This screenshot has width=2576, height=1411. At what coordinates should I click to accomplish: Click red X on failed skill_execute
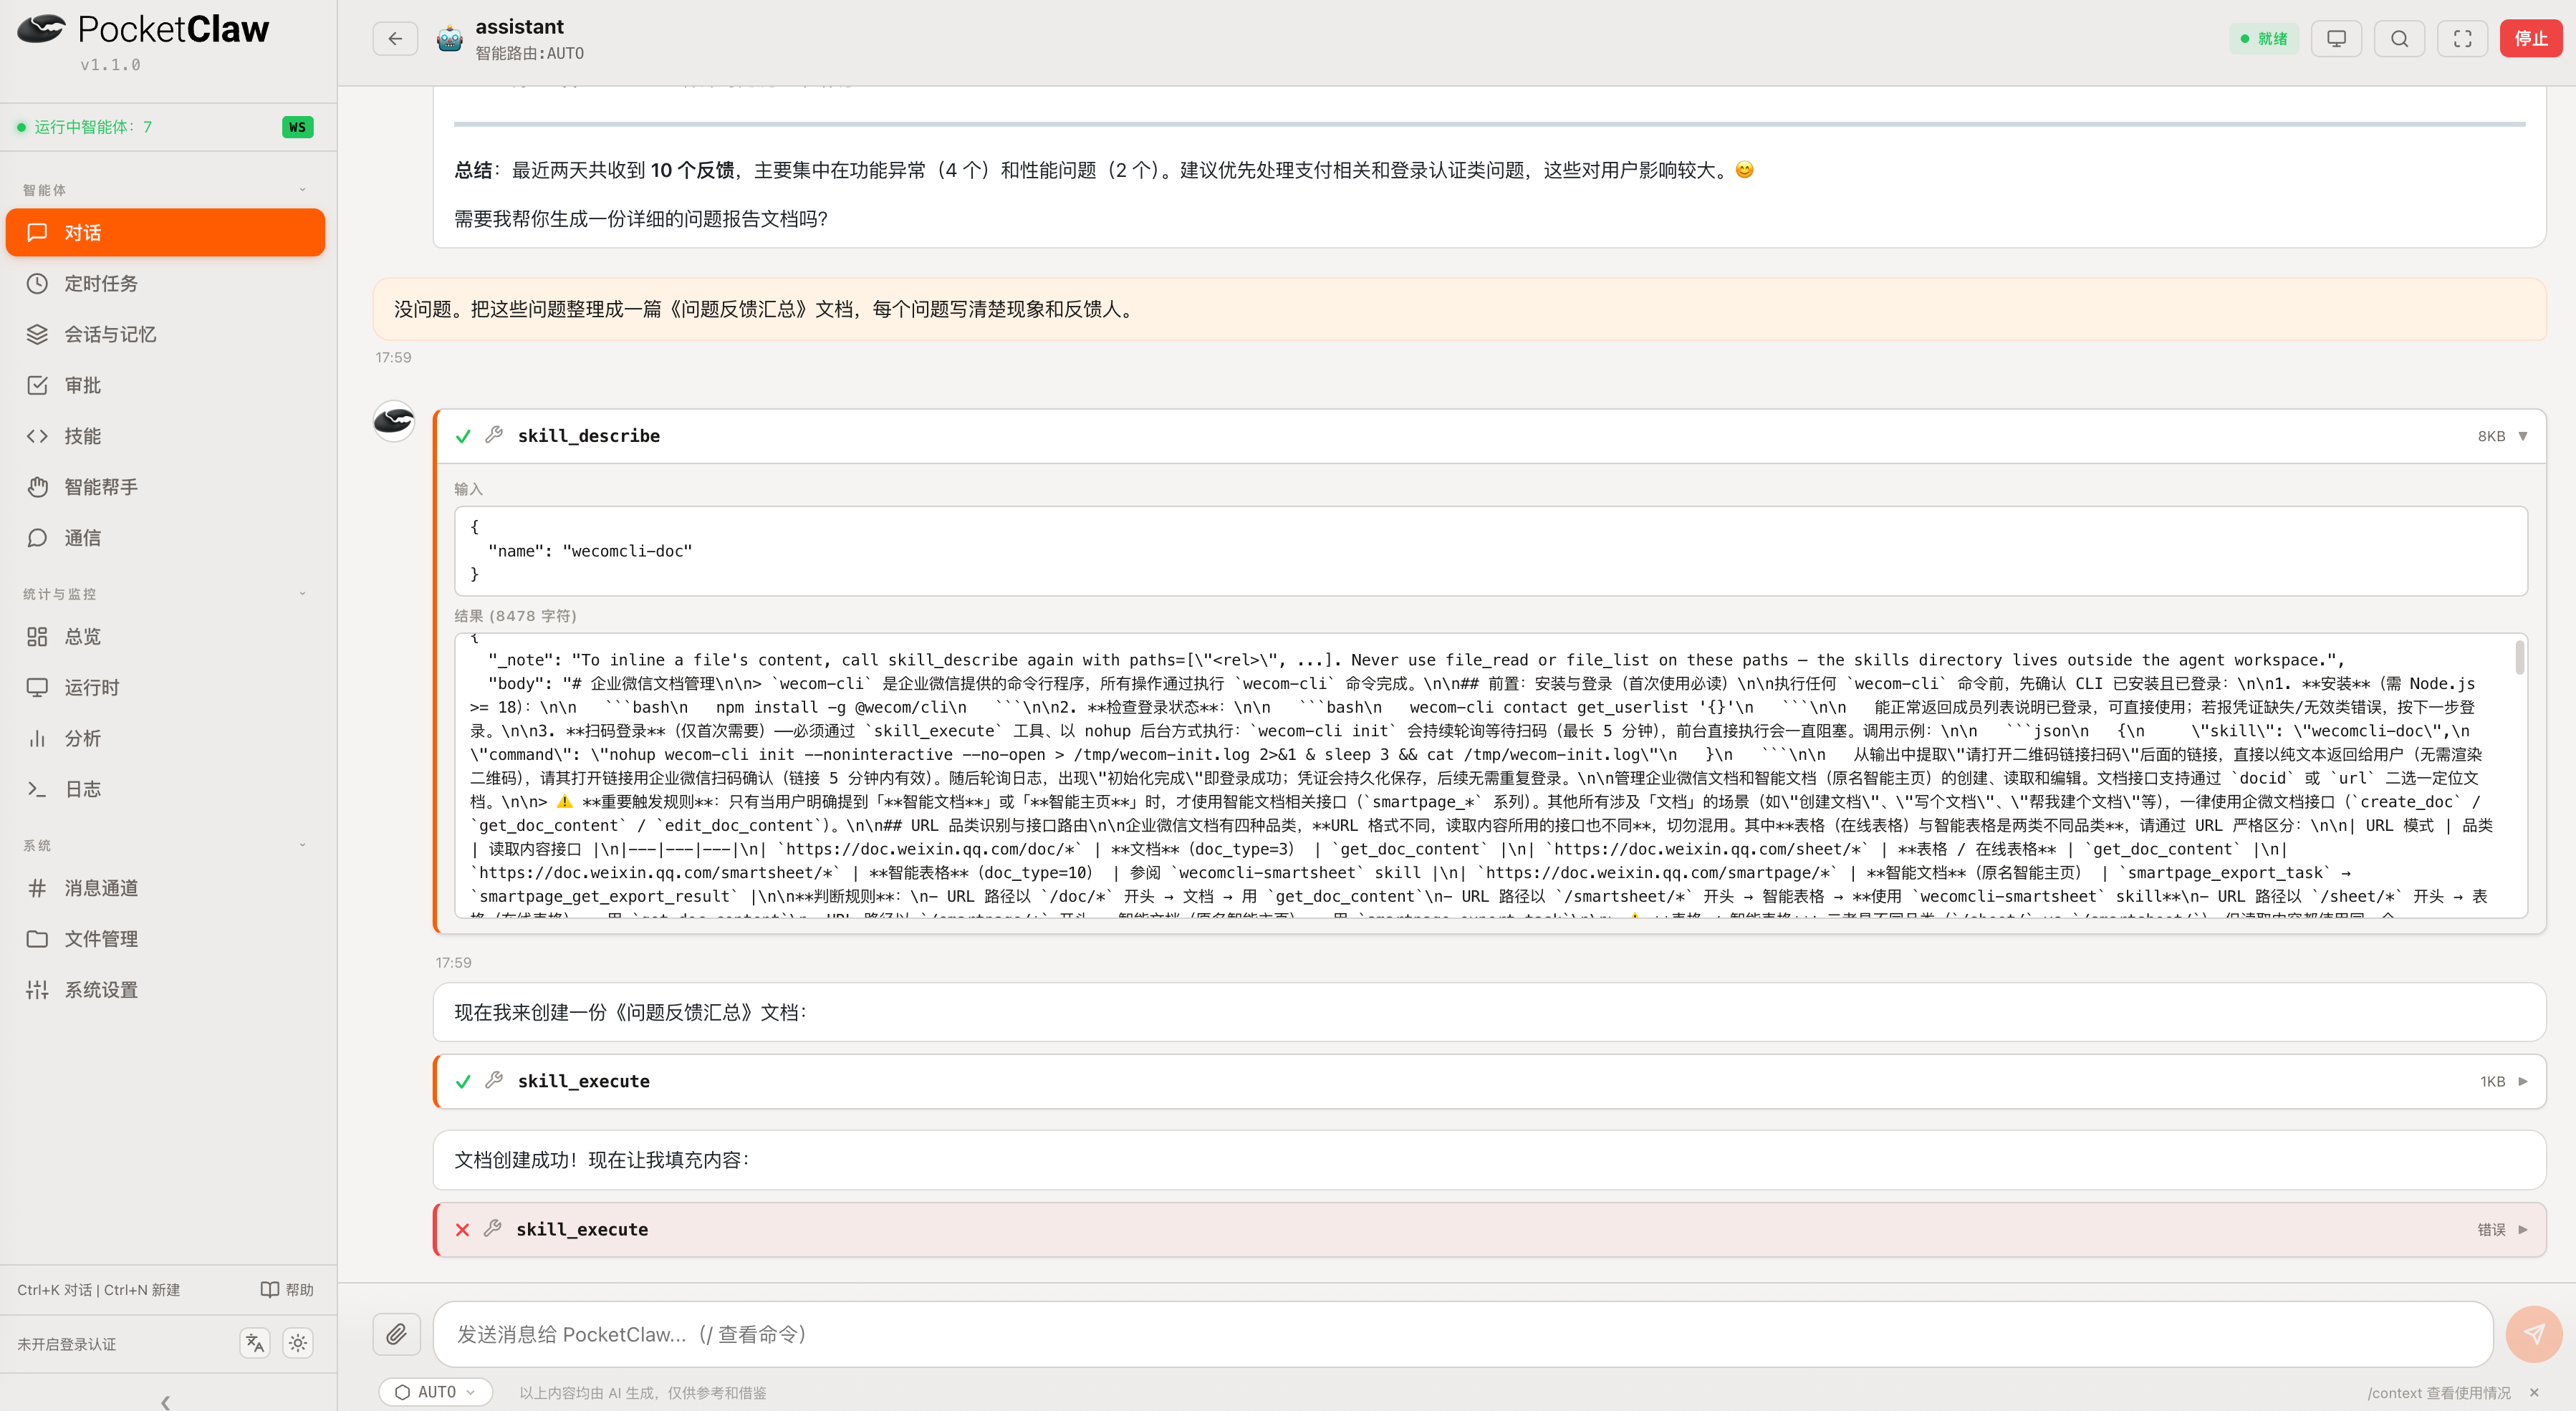[x=462, y=1230]
